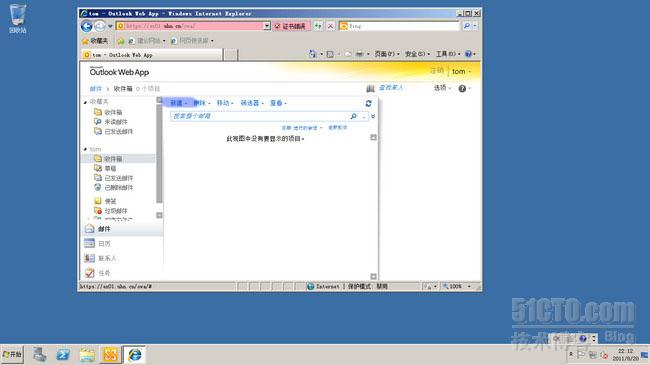The height and width of the screenshot is (365, 650).
Task: Open the 证书错误 certificate error notice
Action: [290, 26]
